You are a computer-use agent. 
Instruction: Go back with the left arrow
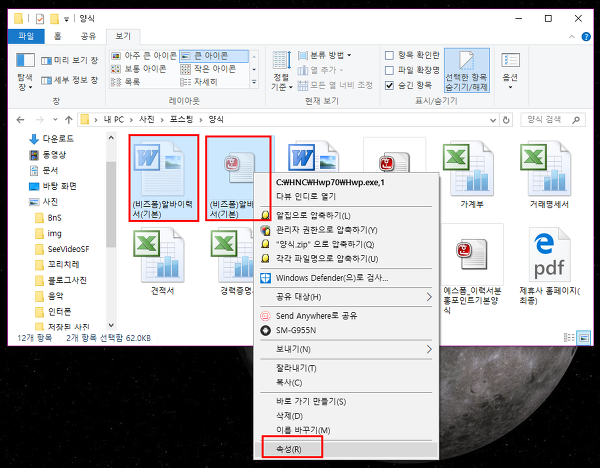pyautogui.click(x=21, y=120)
